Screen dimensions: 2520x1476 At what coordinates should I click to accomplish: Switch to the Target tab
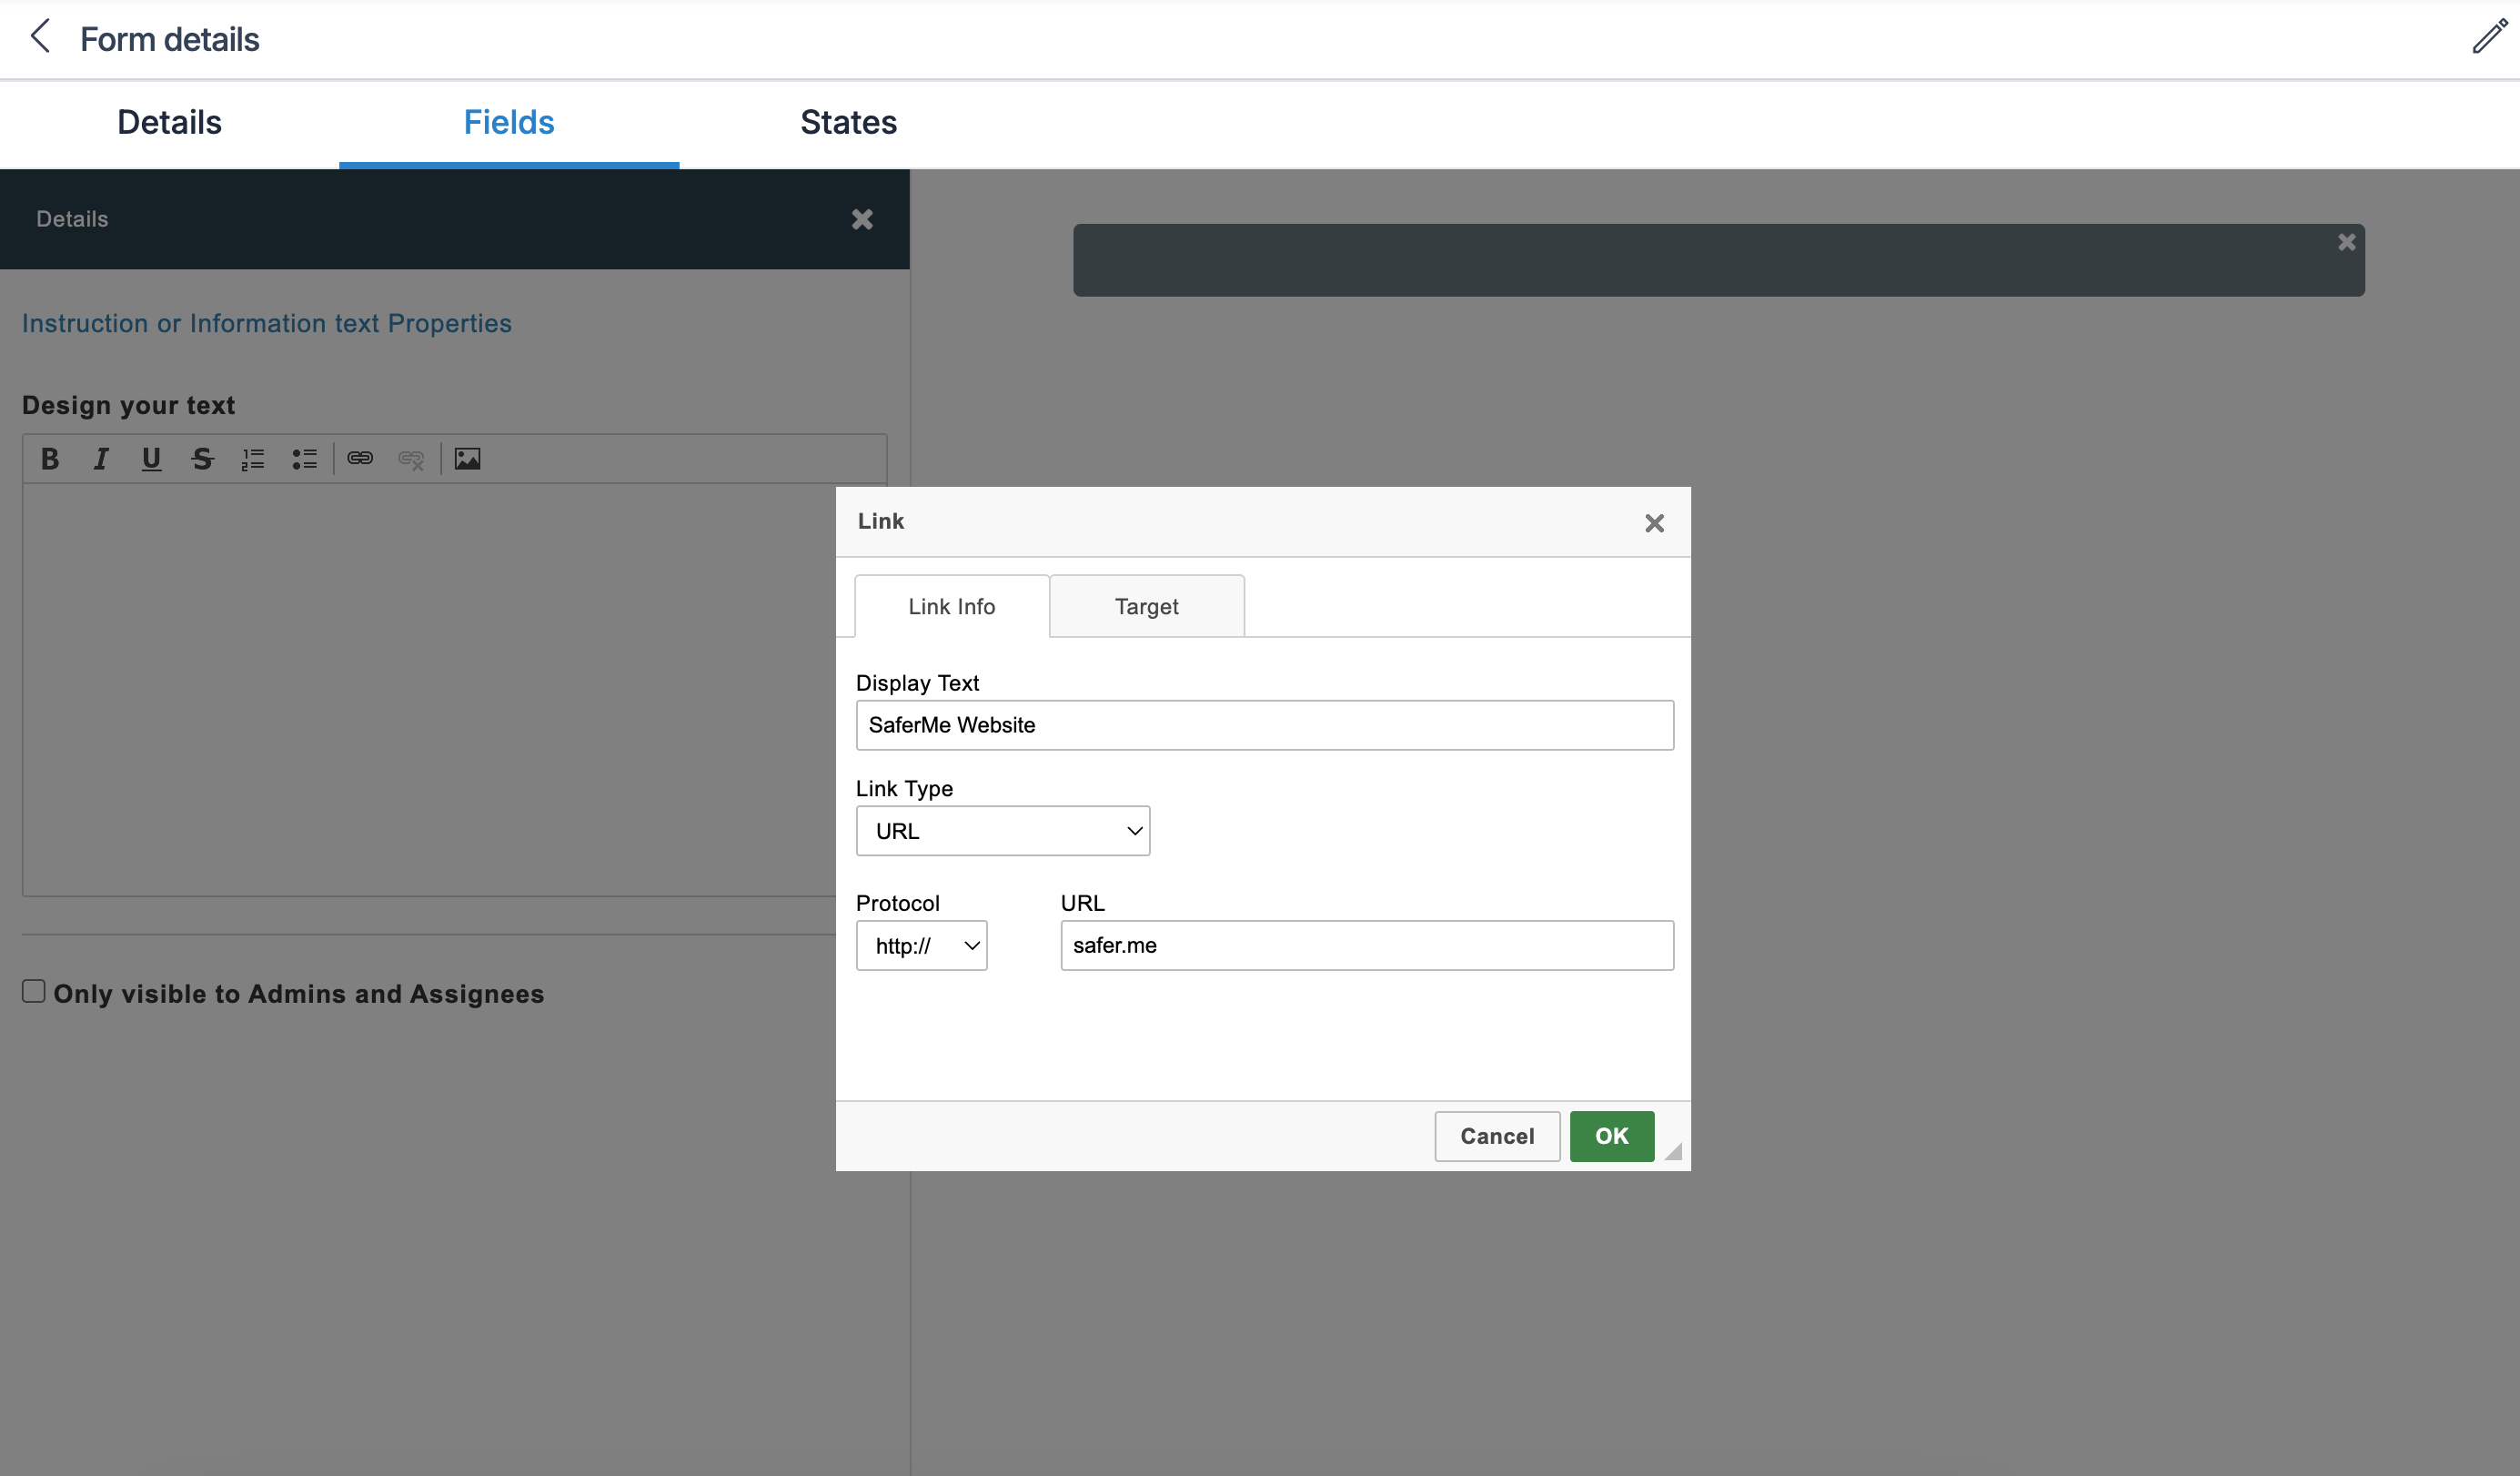tap(1146, 605)
